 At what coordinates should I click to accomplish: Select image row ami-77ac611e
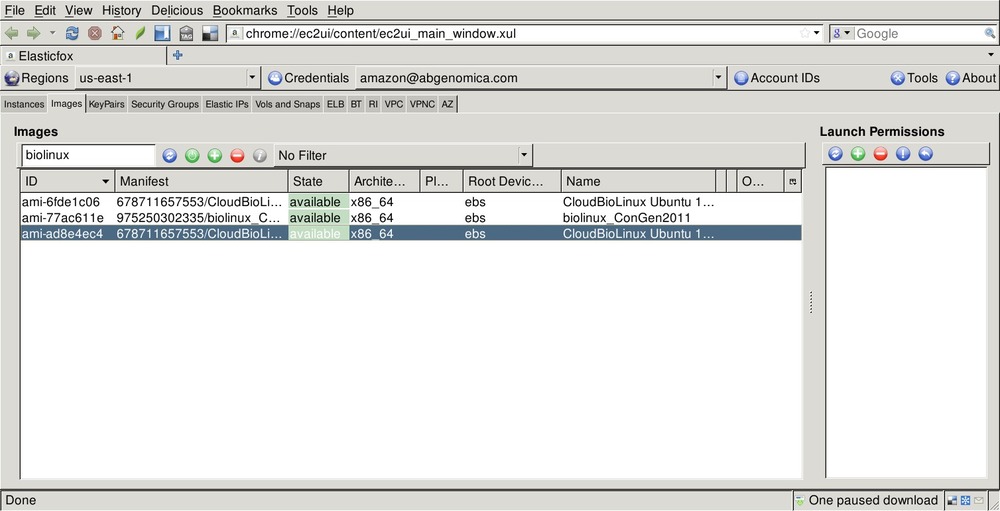(411, 218)
